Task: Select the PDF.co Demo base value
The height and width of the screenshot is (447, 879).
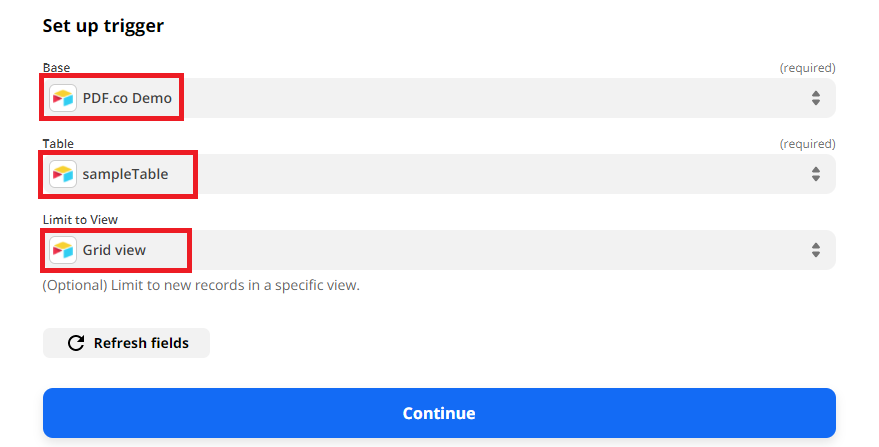Action: [x=127, y=98]
